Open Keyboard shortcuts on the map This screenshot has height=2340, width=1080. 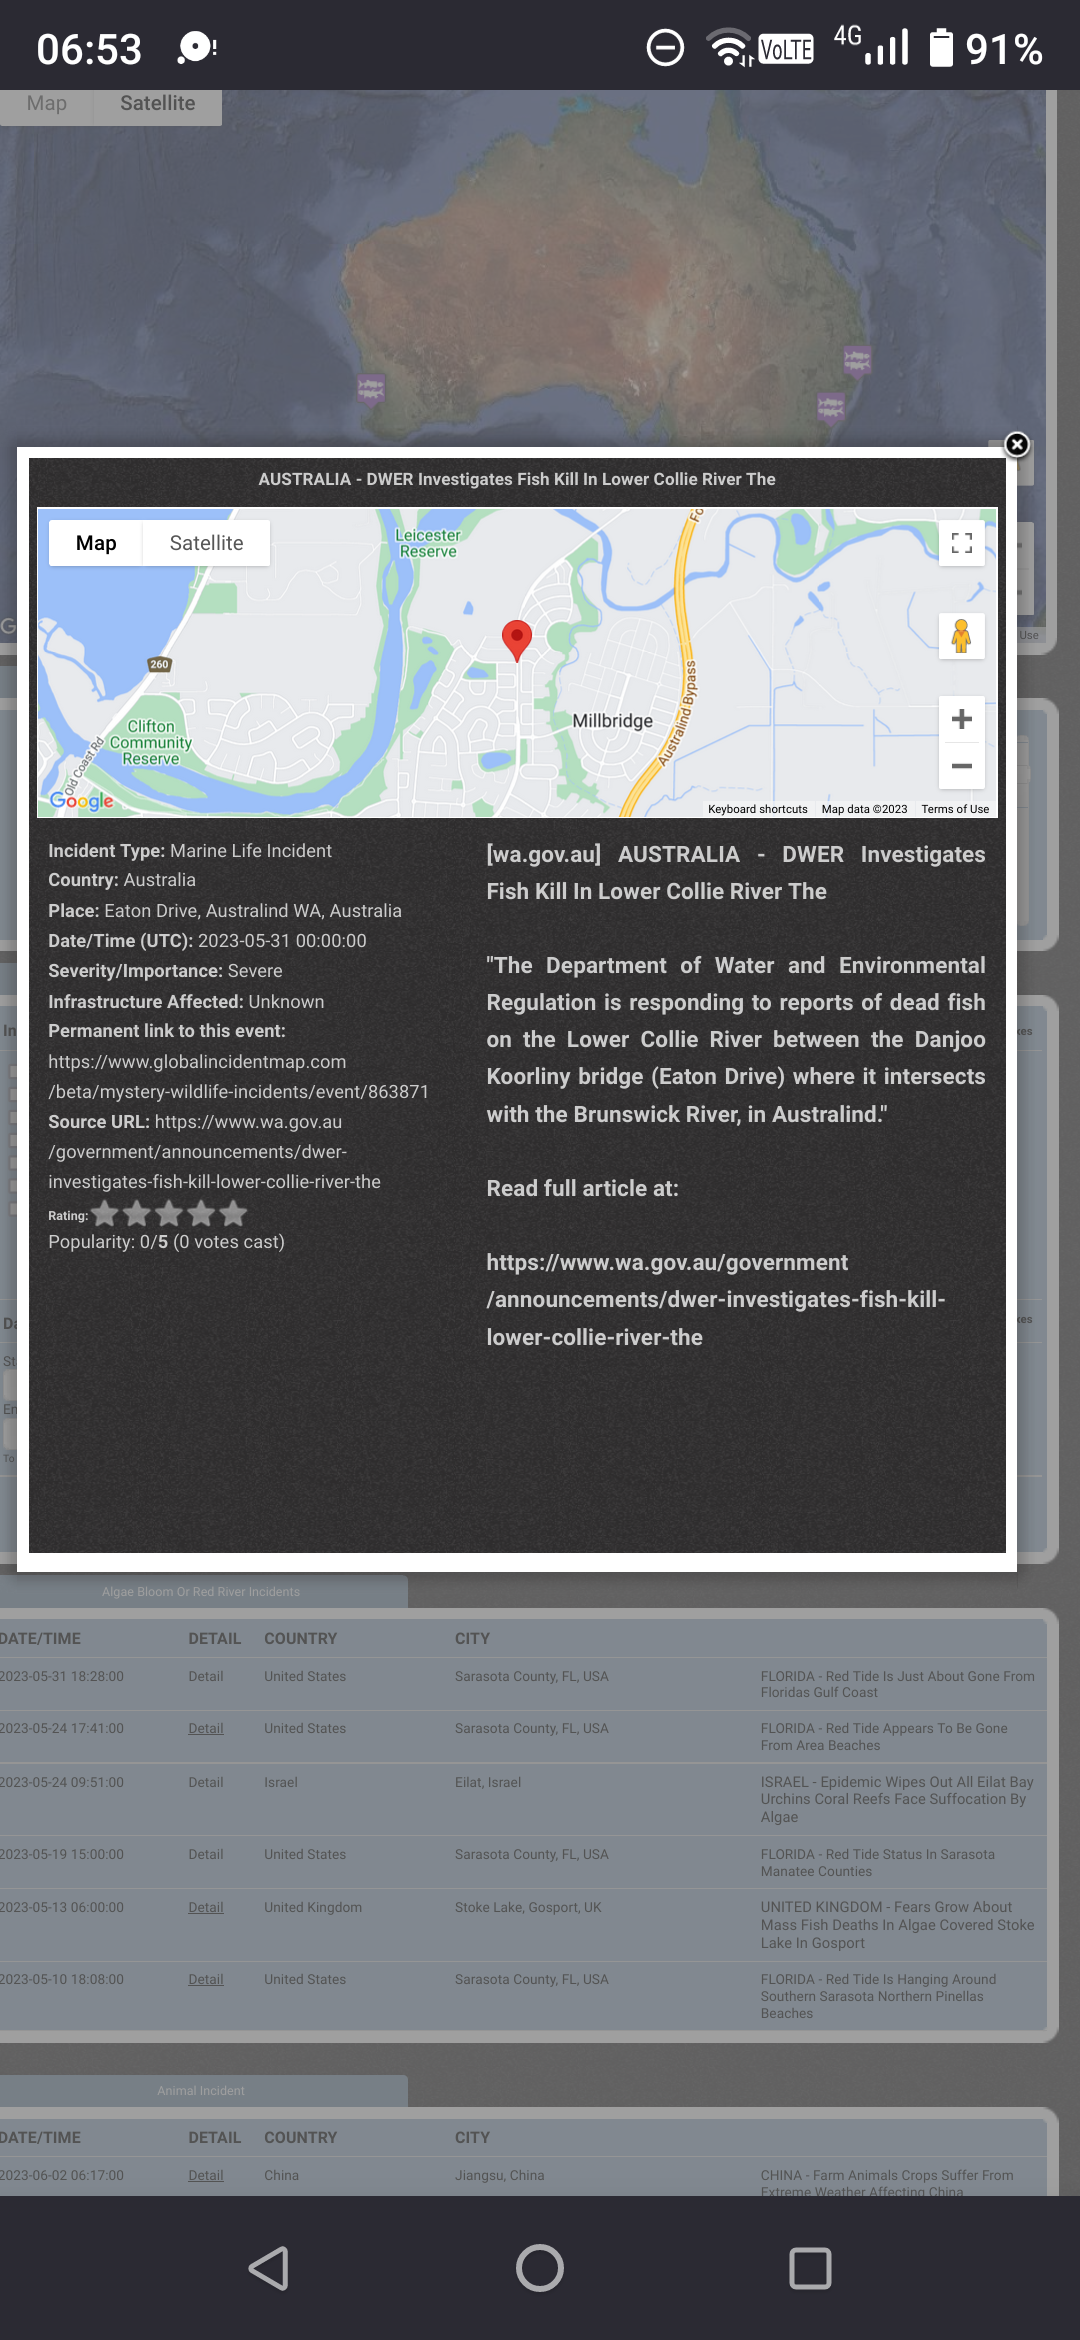(757, 809)
